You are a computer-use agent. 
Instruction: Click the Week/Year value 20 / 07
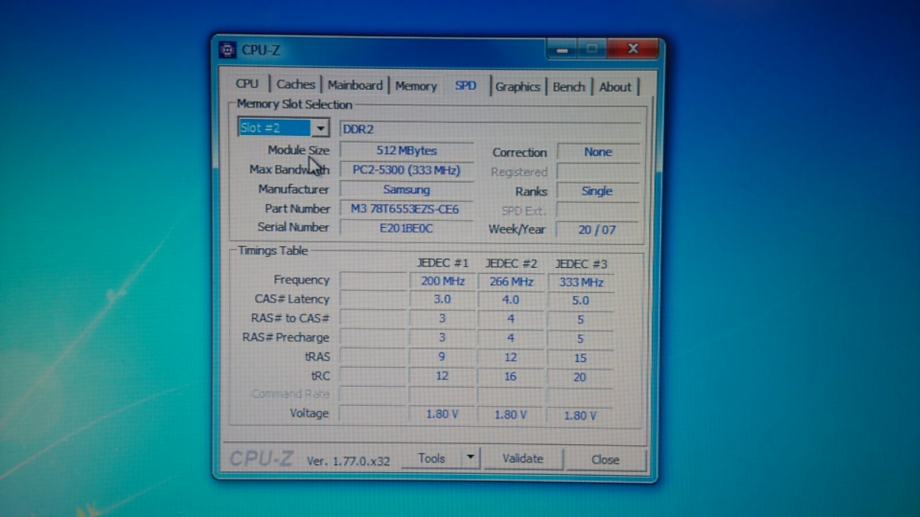[597, 230]
